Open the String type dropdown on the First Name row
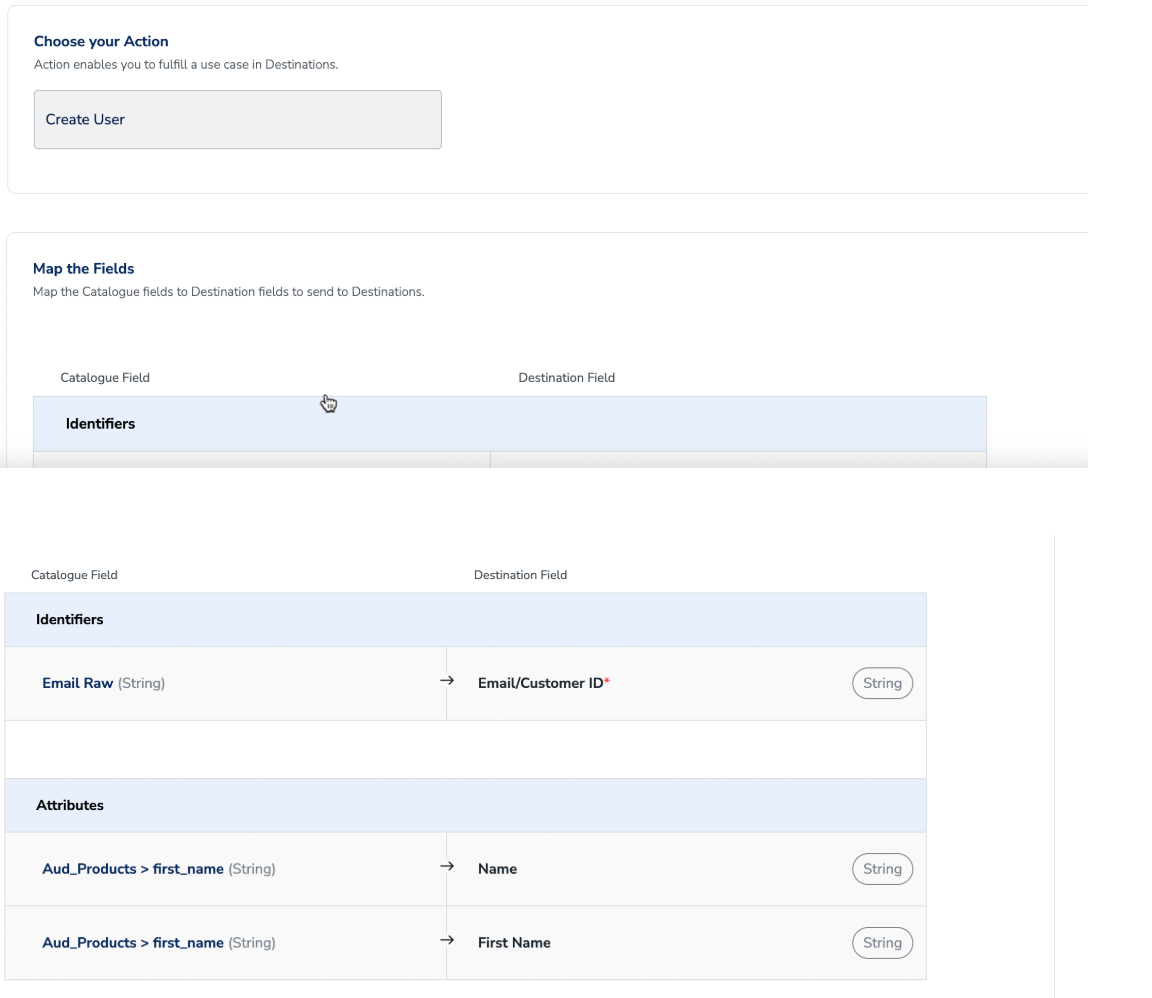The image size is (1152, 998). [x=882, y=942]
